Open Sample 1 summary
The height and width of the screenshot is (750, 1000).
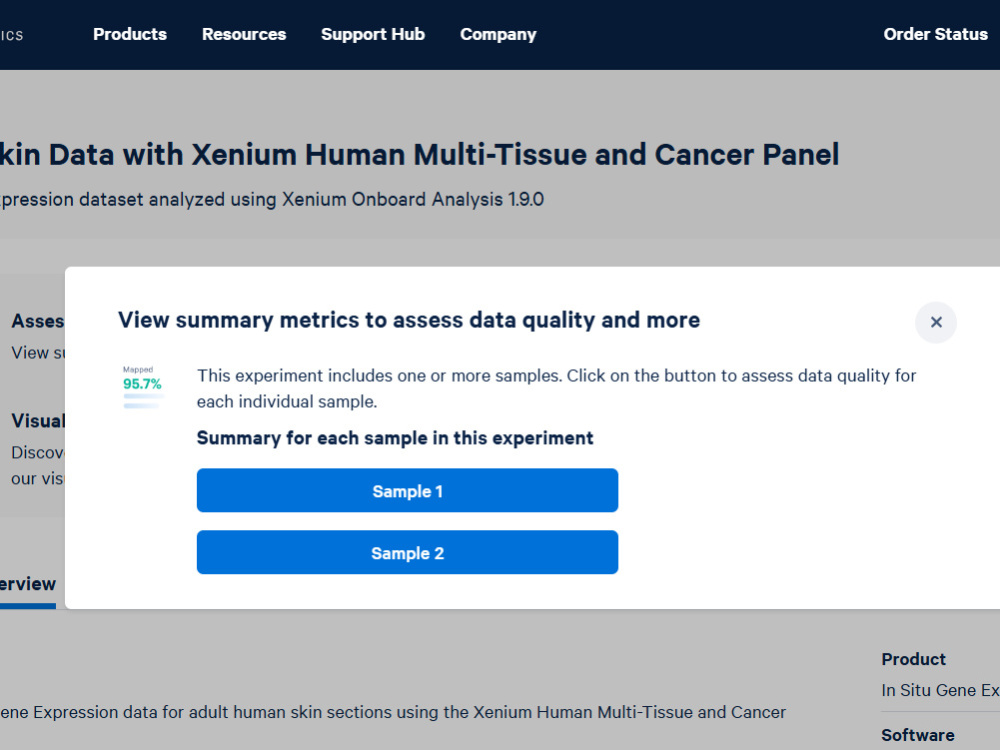[x=407, y=490]
